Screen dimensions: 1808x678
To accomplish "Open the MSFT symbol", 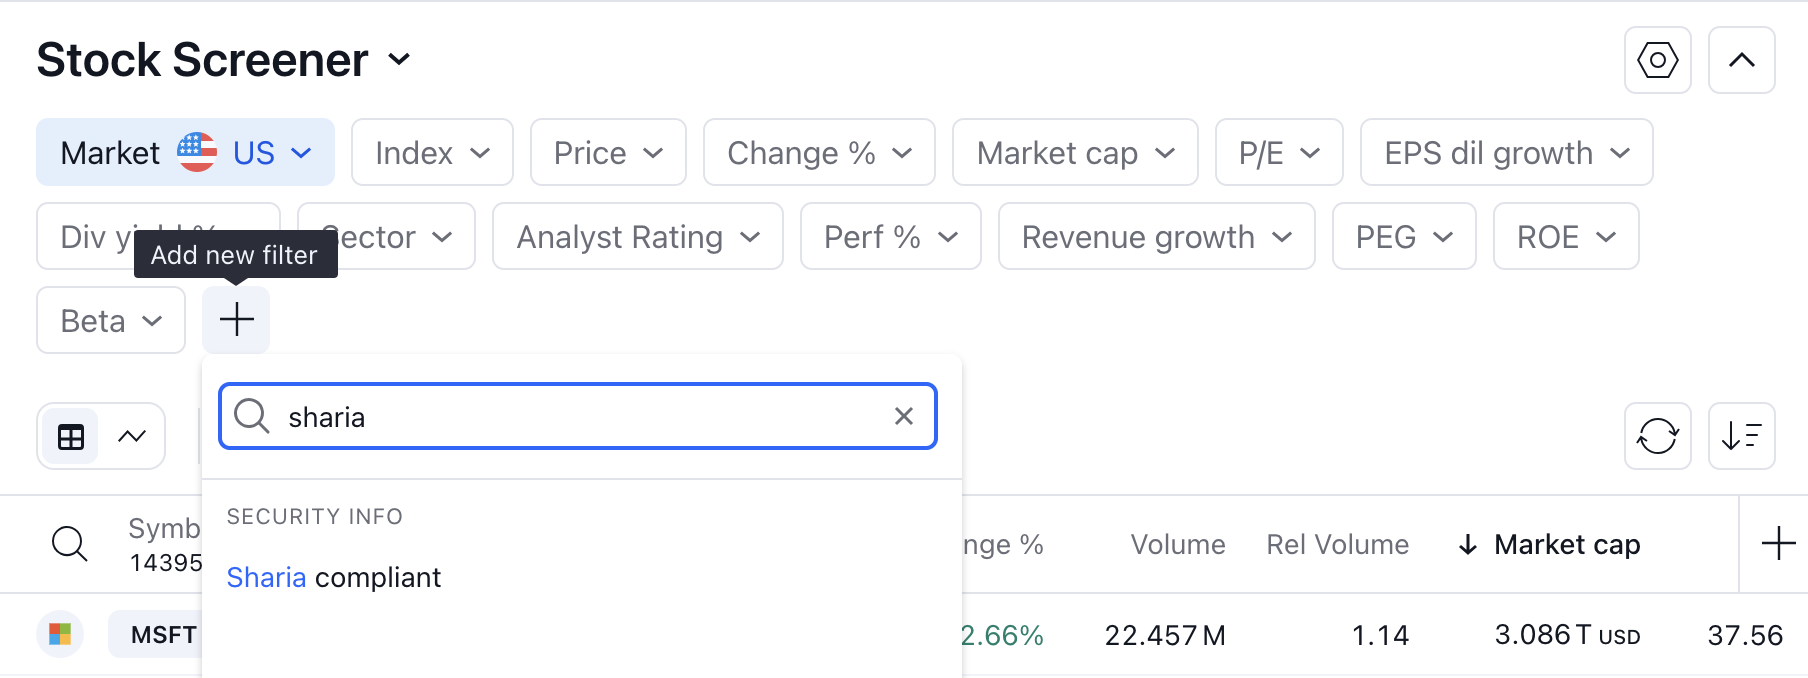I will (x=163, y=634).
